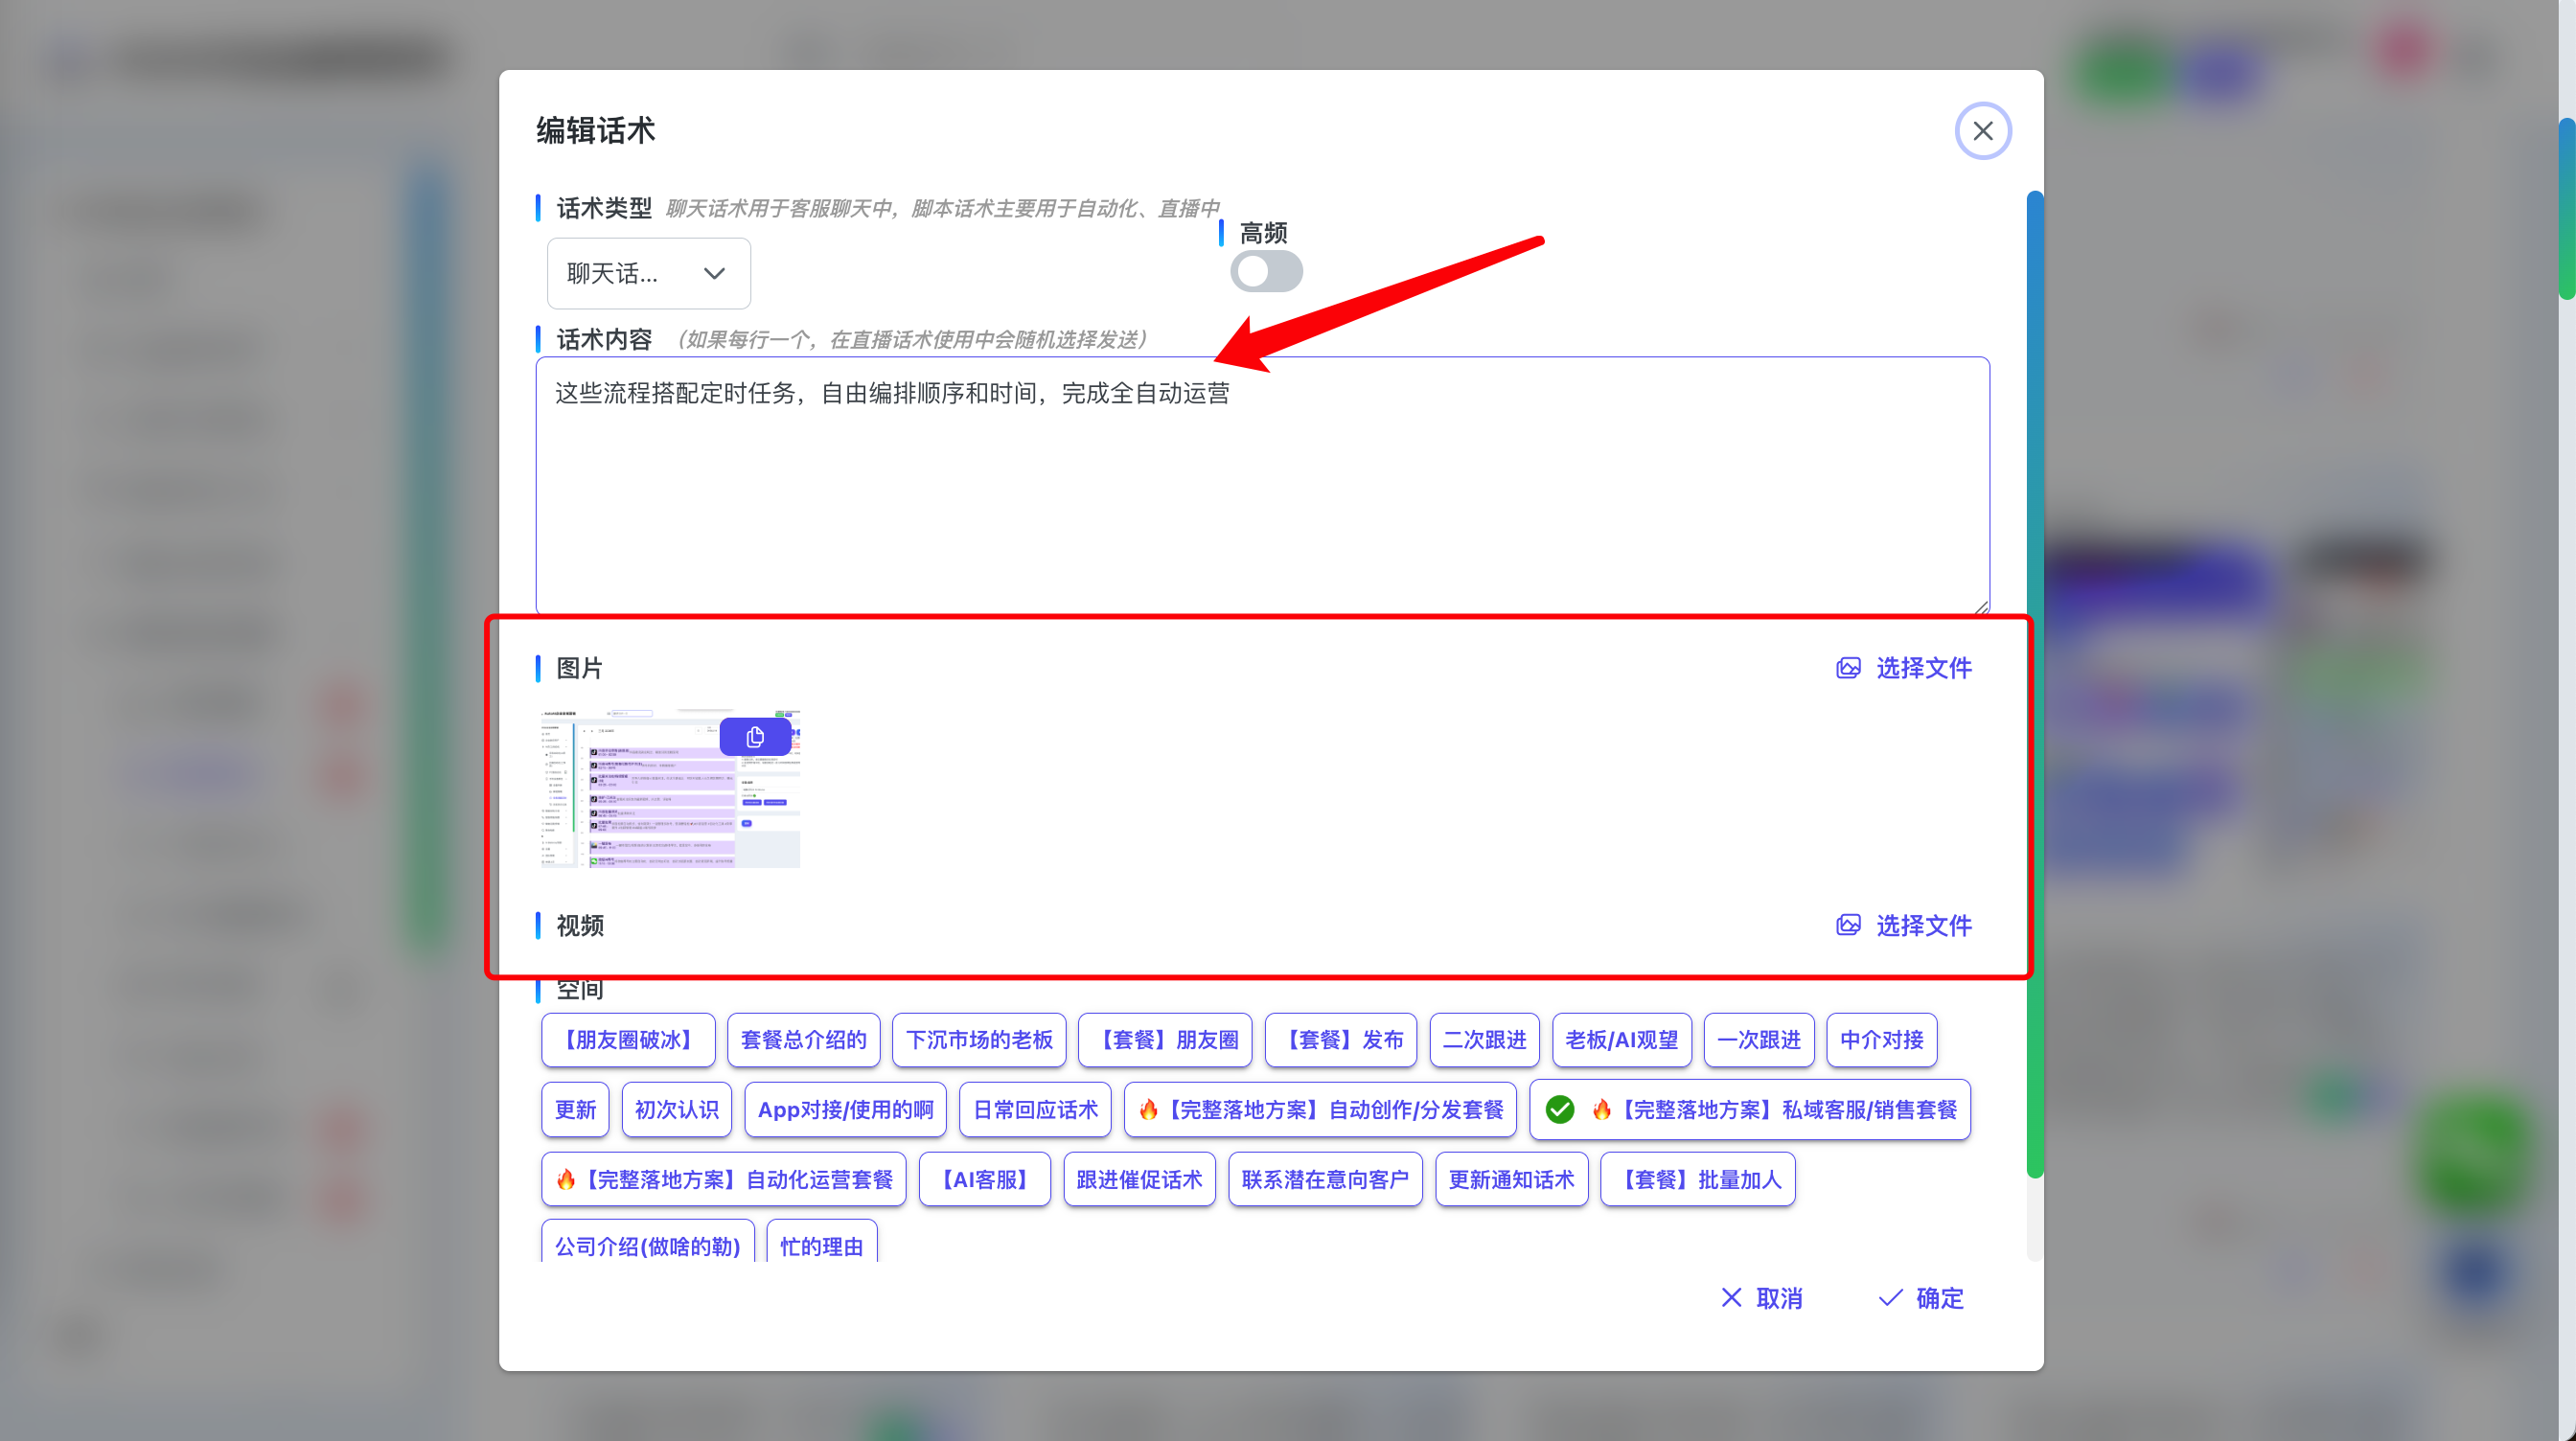
Task: Click the X icon beside 取消
Action: pyautogui.click(x=1731, y=1298)
